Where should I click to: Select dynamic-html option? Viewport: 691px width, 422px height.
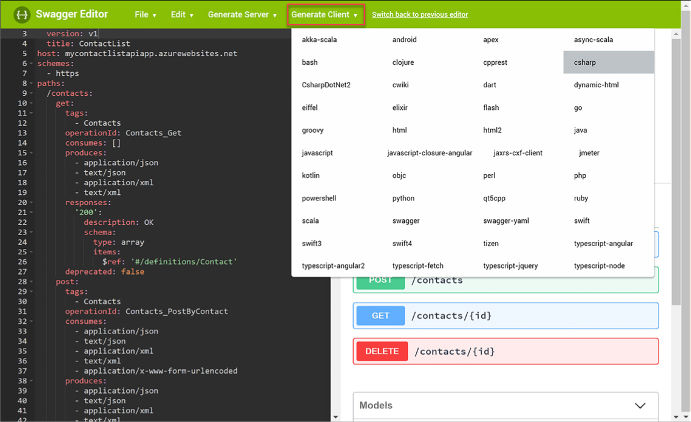pos(596,85)
